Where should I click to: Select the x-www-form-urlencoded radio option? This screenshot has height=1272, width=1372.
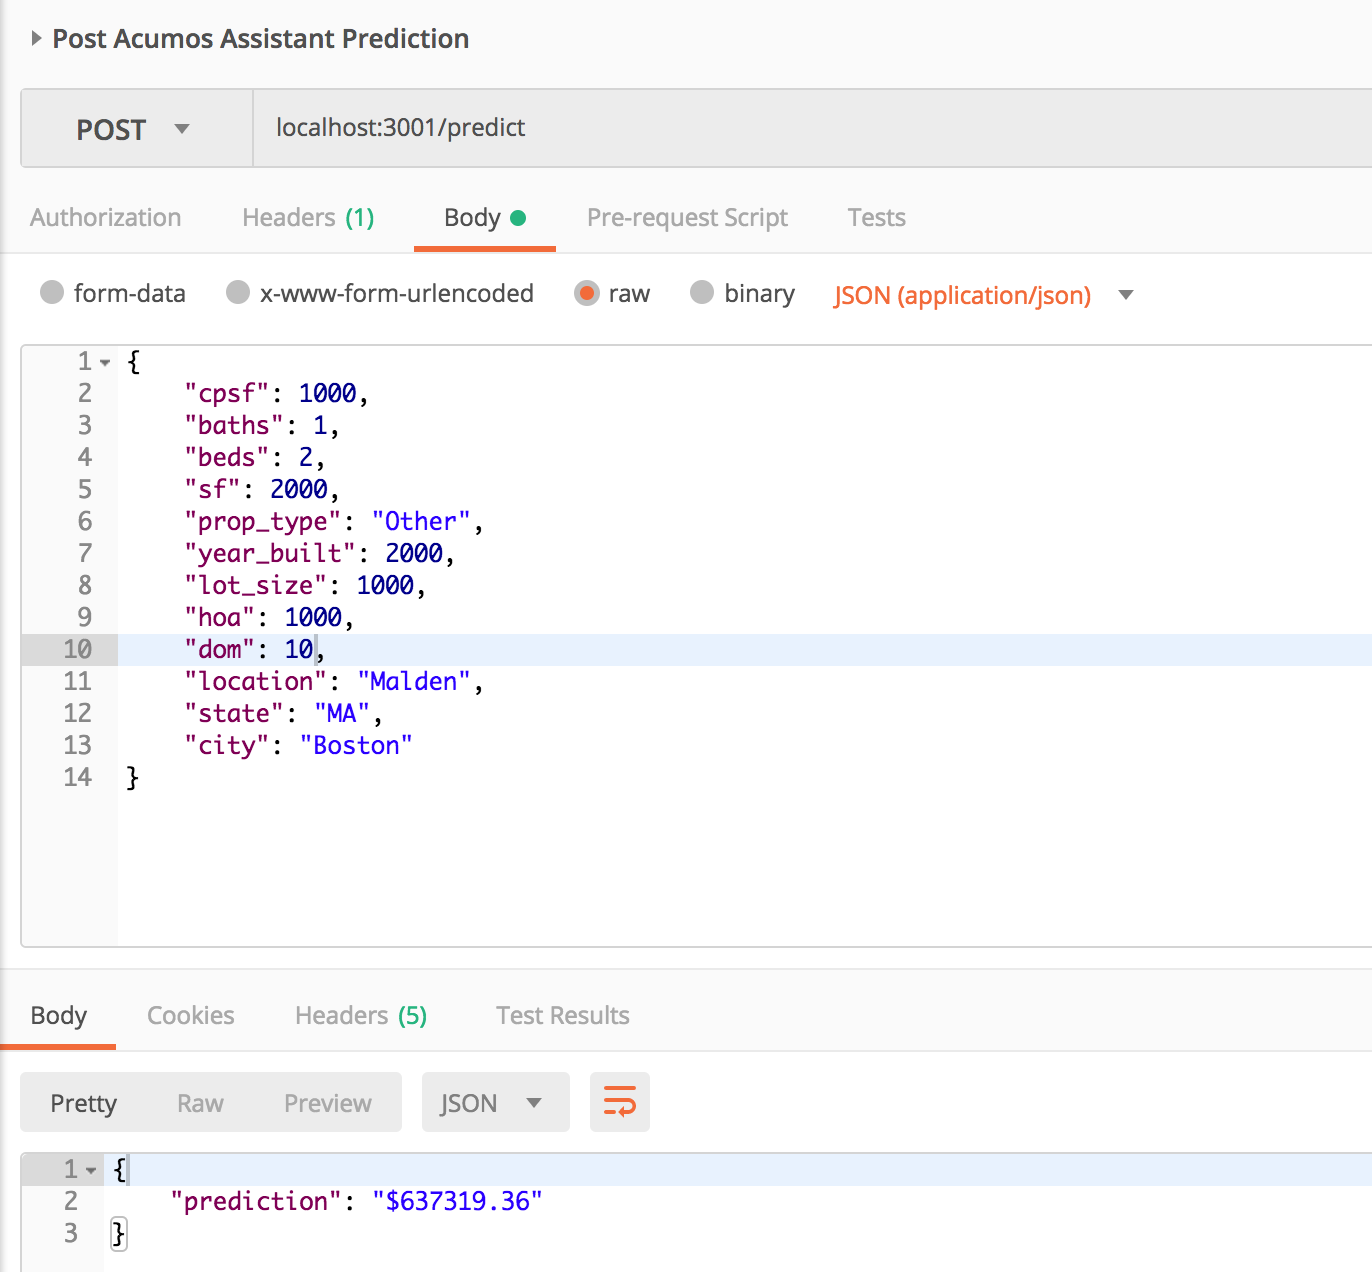click(x=238, y=293)
